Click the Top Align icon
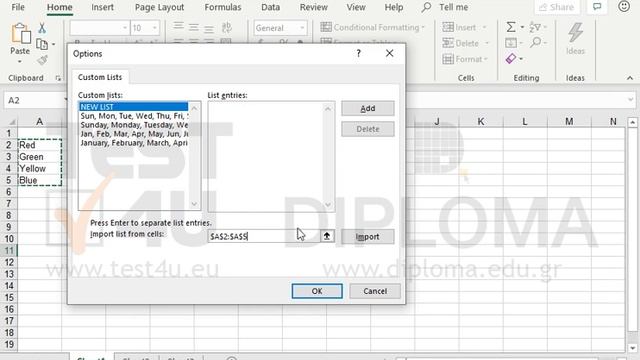The image size is (640, 360). click(178, 27)
